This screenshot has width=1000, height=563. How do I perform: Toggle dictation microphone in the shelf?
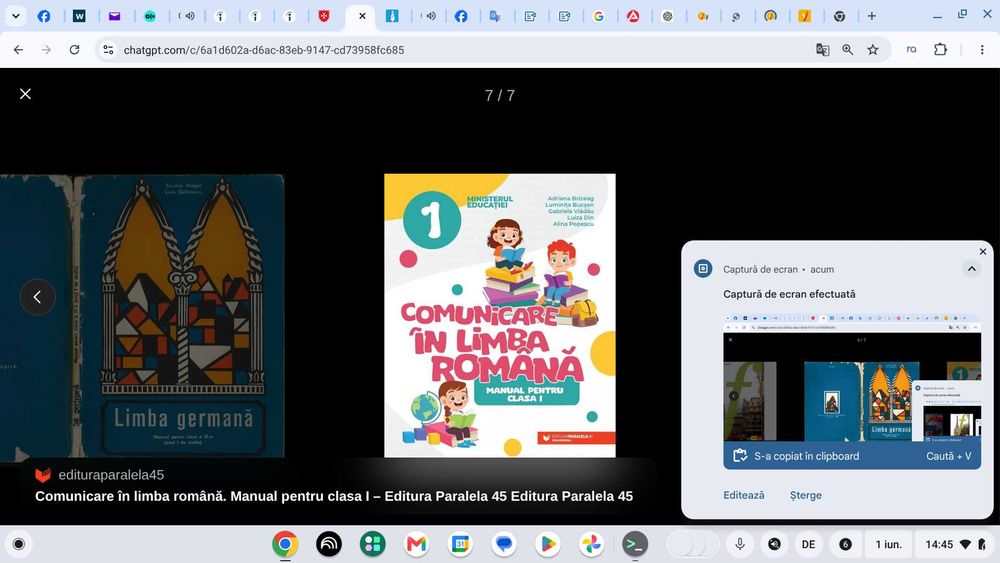[x=740, y=544]
